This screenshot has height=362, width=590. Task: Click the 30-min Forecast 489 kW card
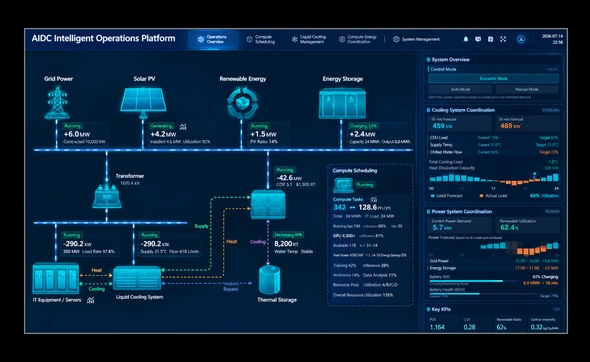click(x=529, y=123)
